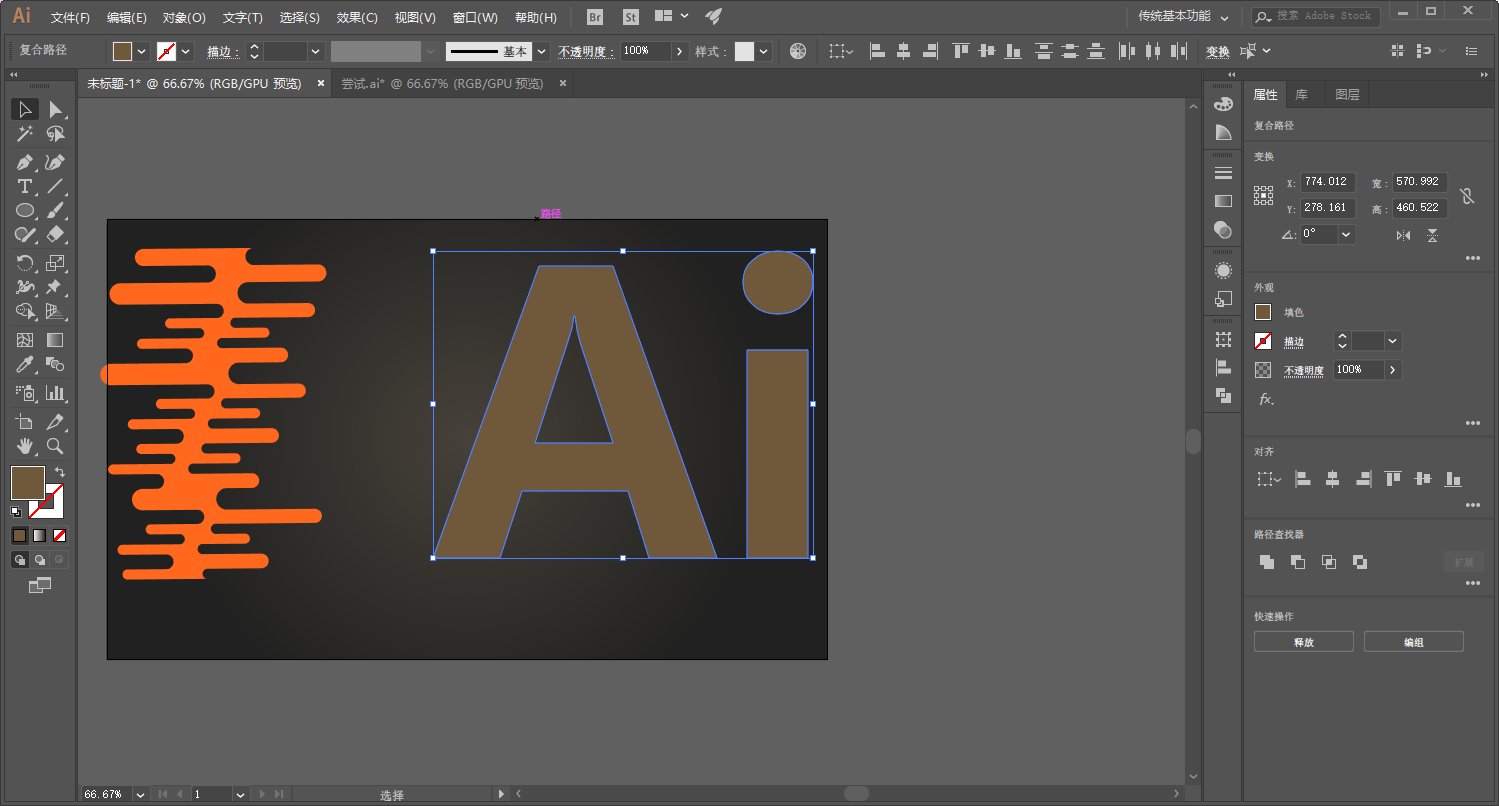Select the Direct Selection tool
This screenshot has width=1499, height=806.
[x=55, y=109]
